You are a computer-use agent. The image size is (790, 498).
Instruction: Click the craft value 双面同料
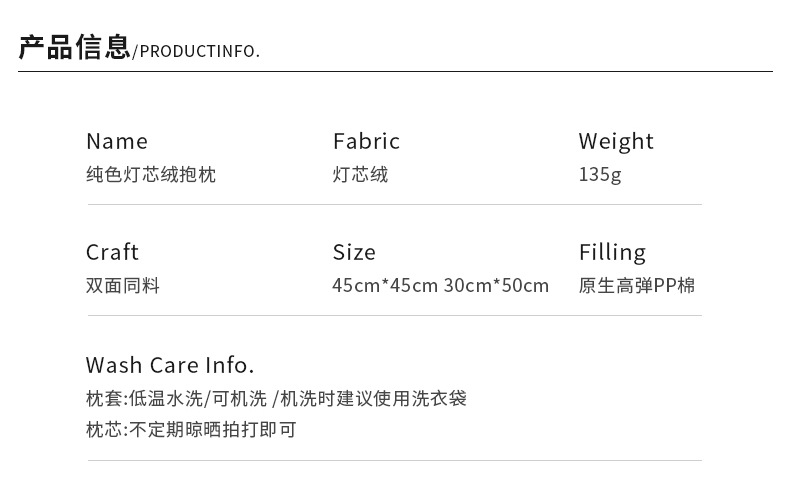[123, 286]
